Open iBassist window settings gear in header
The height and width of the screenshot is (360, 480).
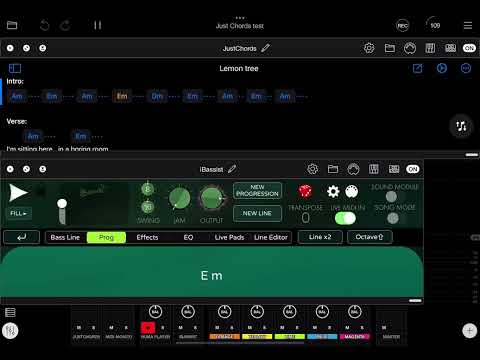pyautogui.click(x=312, y=169)
